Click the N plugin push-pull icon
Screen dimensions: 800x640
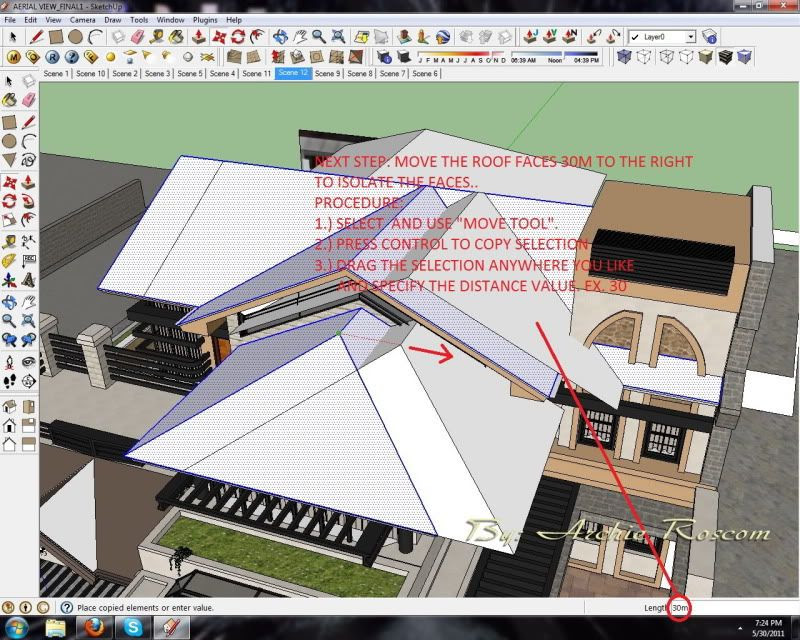(569, 37)
